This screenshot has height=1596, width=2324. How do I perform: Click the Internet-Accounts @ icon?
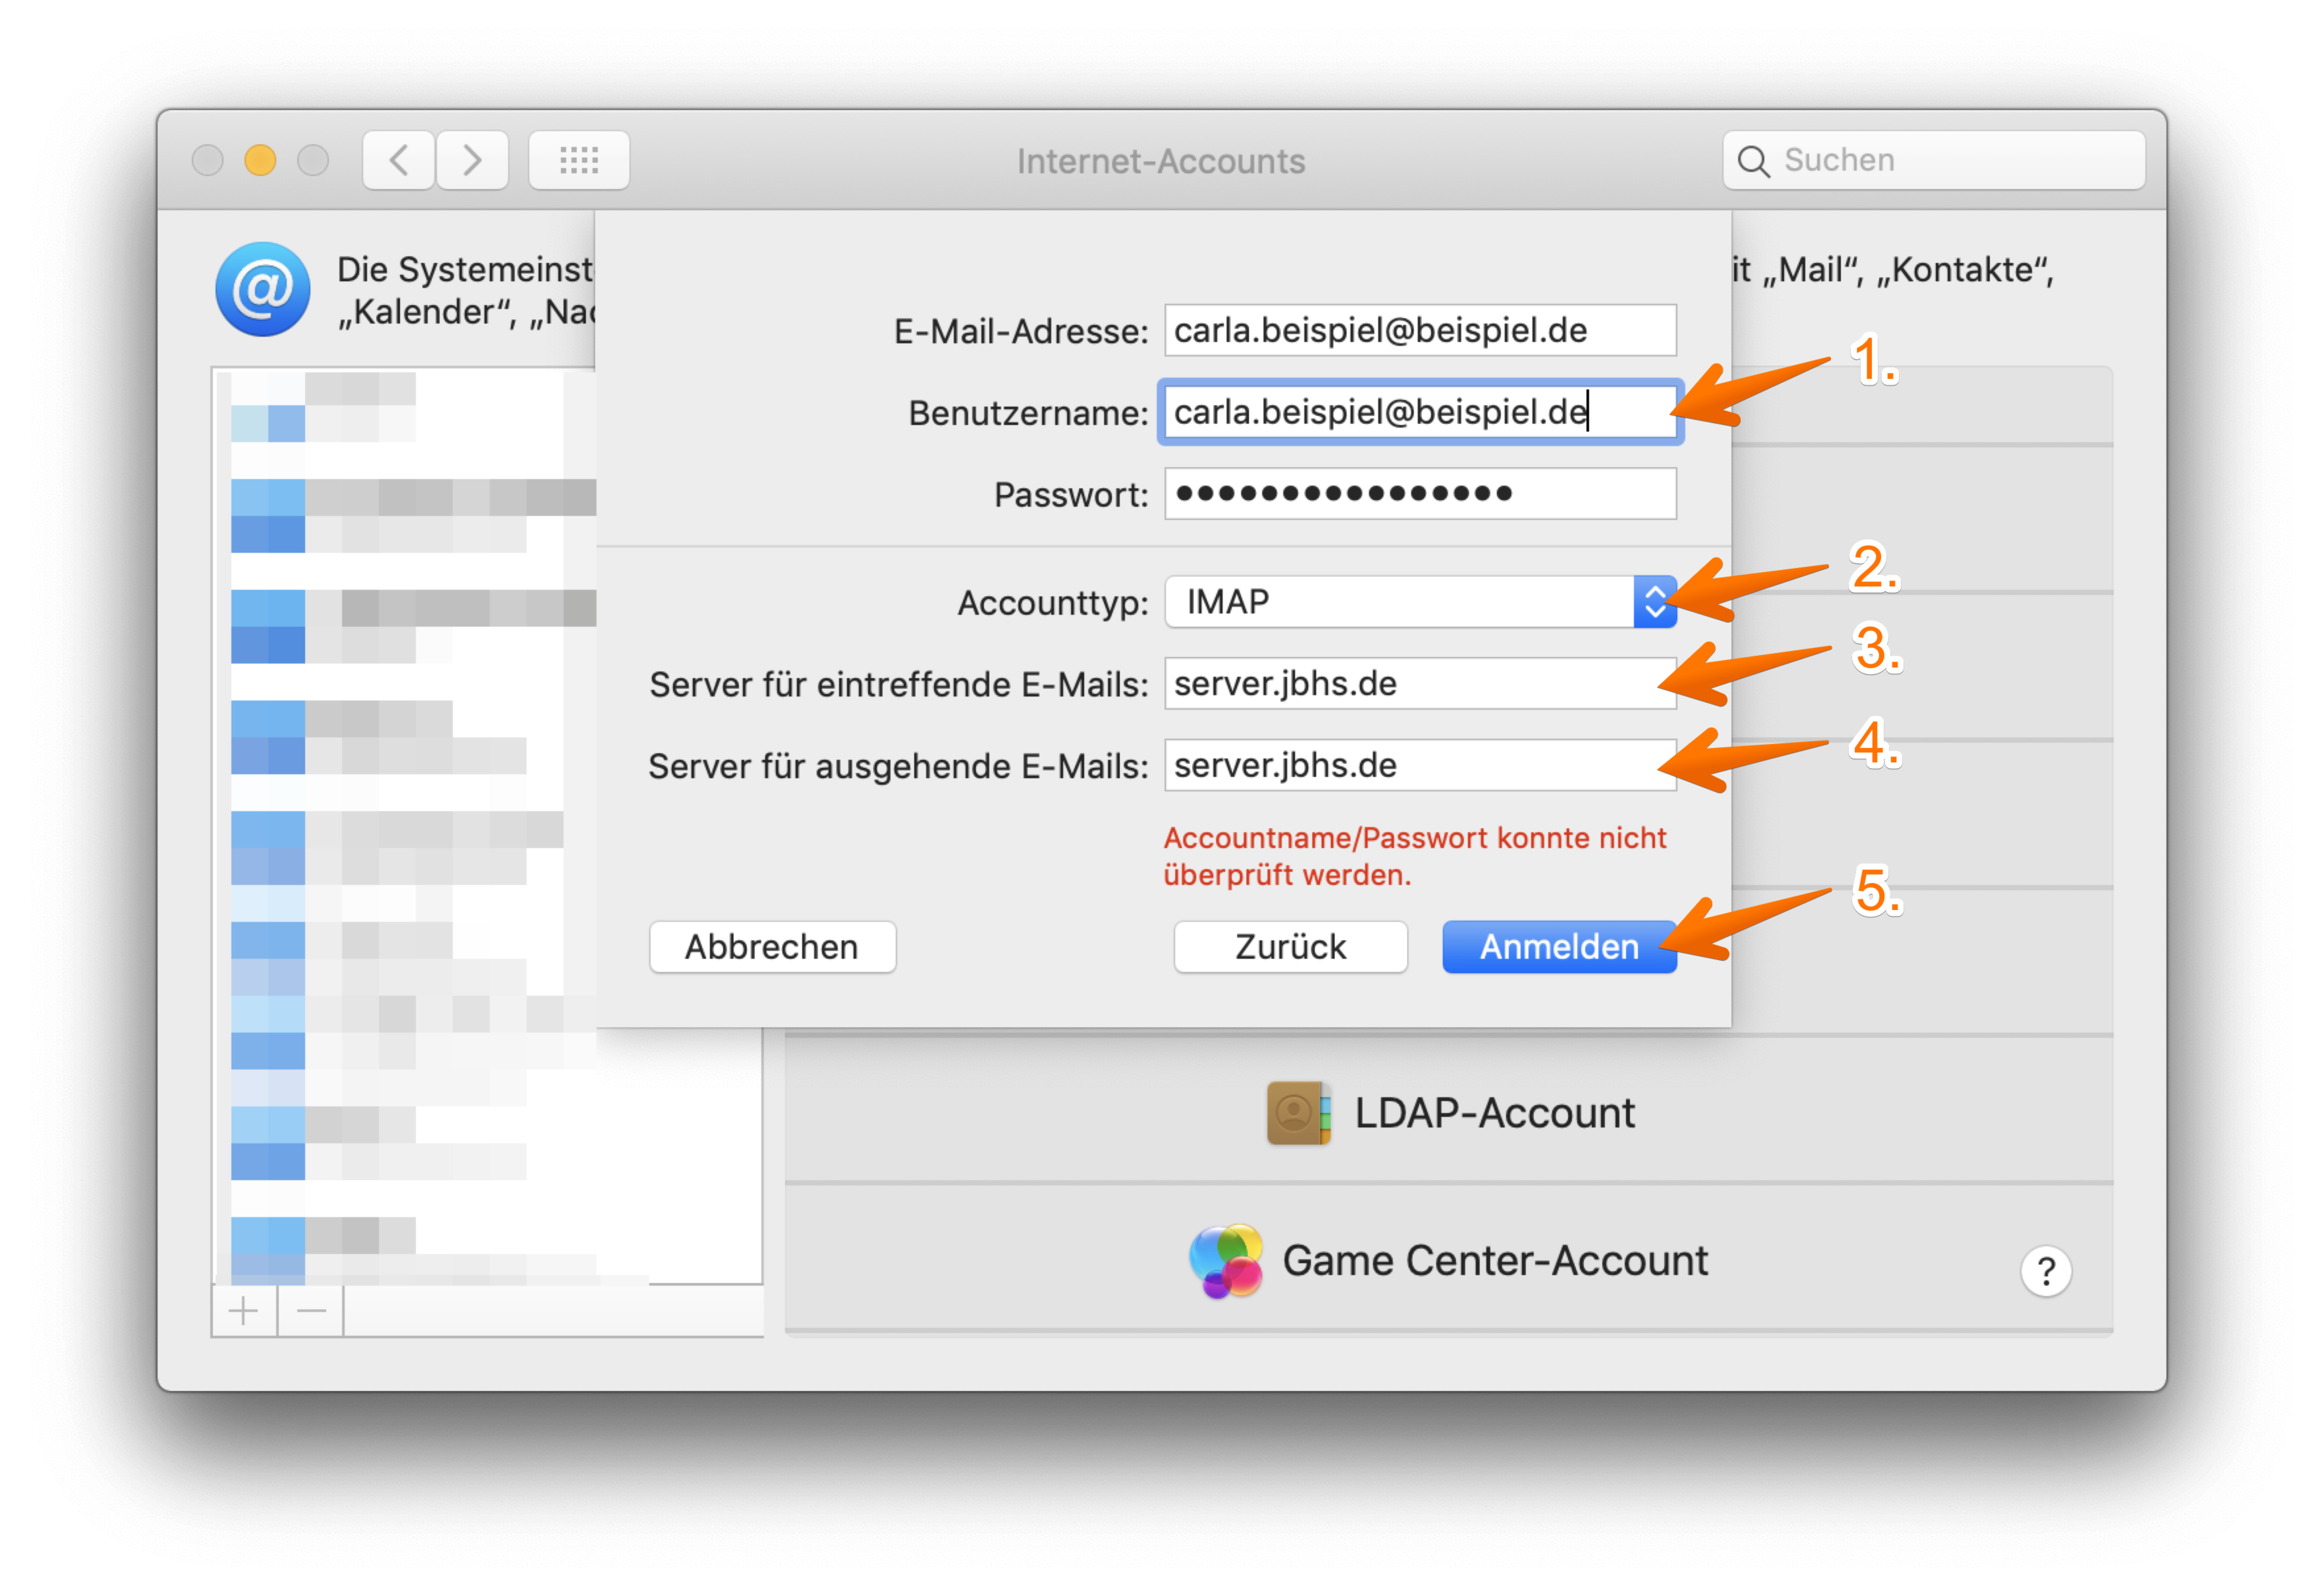[x=263, y=289]
